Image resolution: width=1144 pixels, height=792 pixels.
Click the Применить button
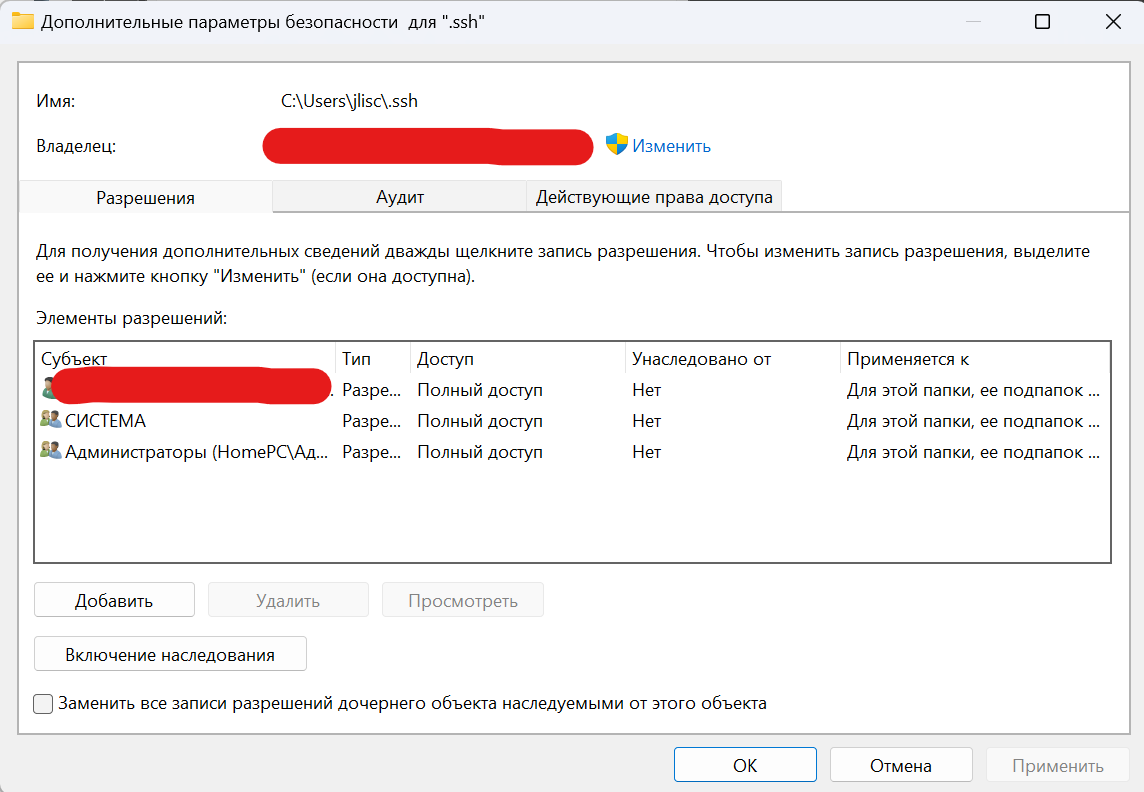coord(1057,764)
